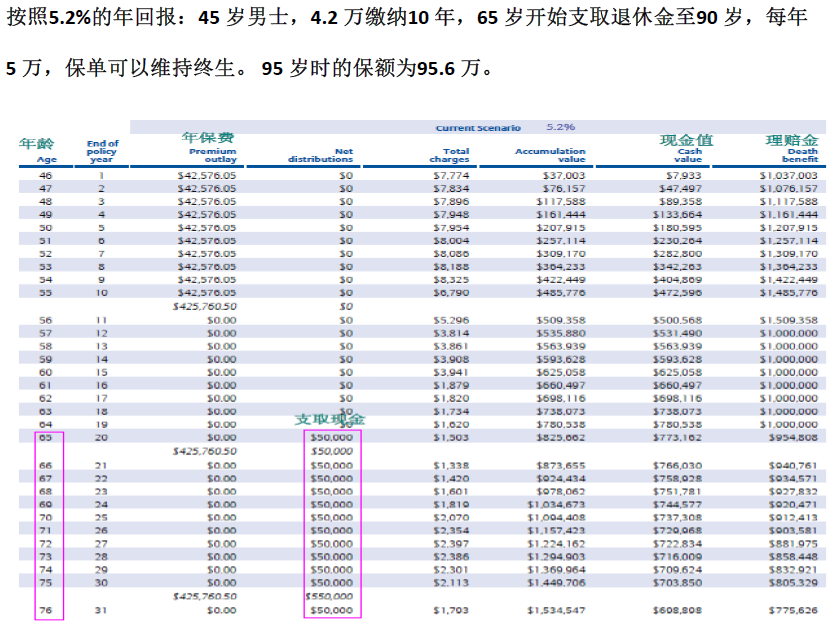Select death benefit $775,626
The width and height of the screenshot is (835, 630).
coord(793,611)
